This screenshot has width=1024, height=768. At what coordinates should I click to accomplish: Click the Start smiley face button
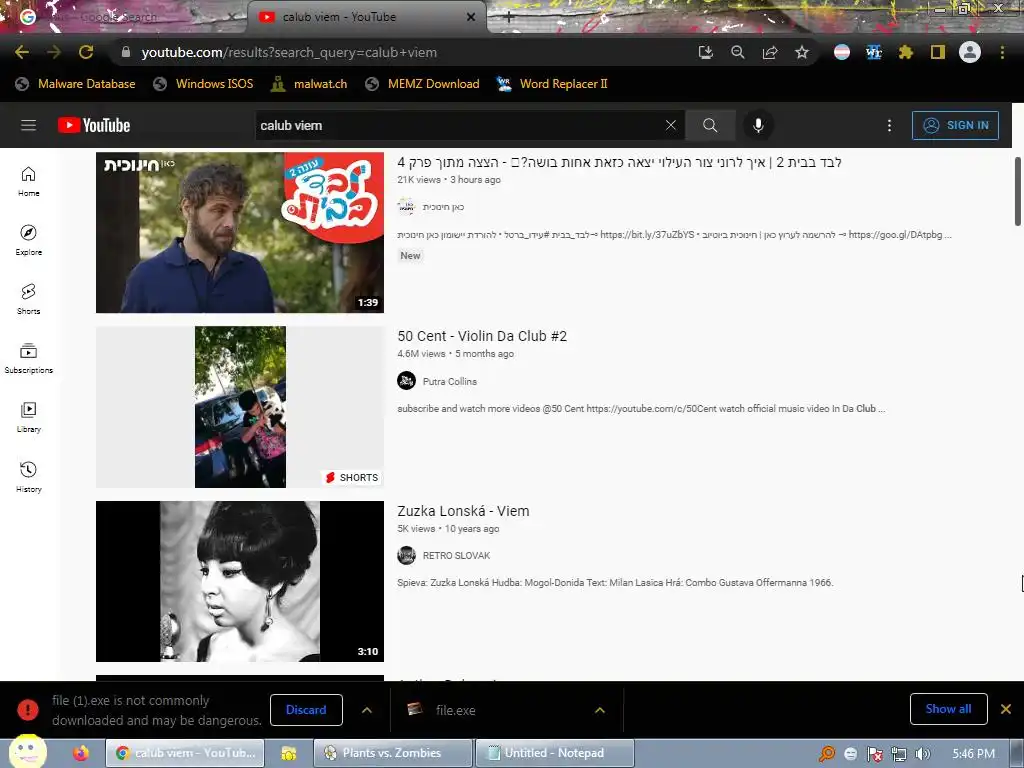pos(27,751)
